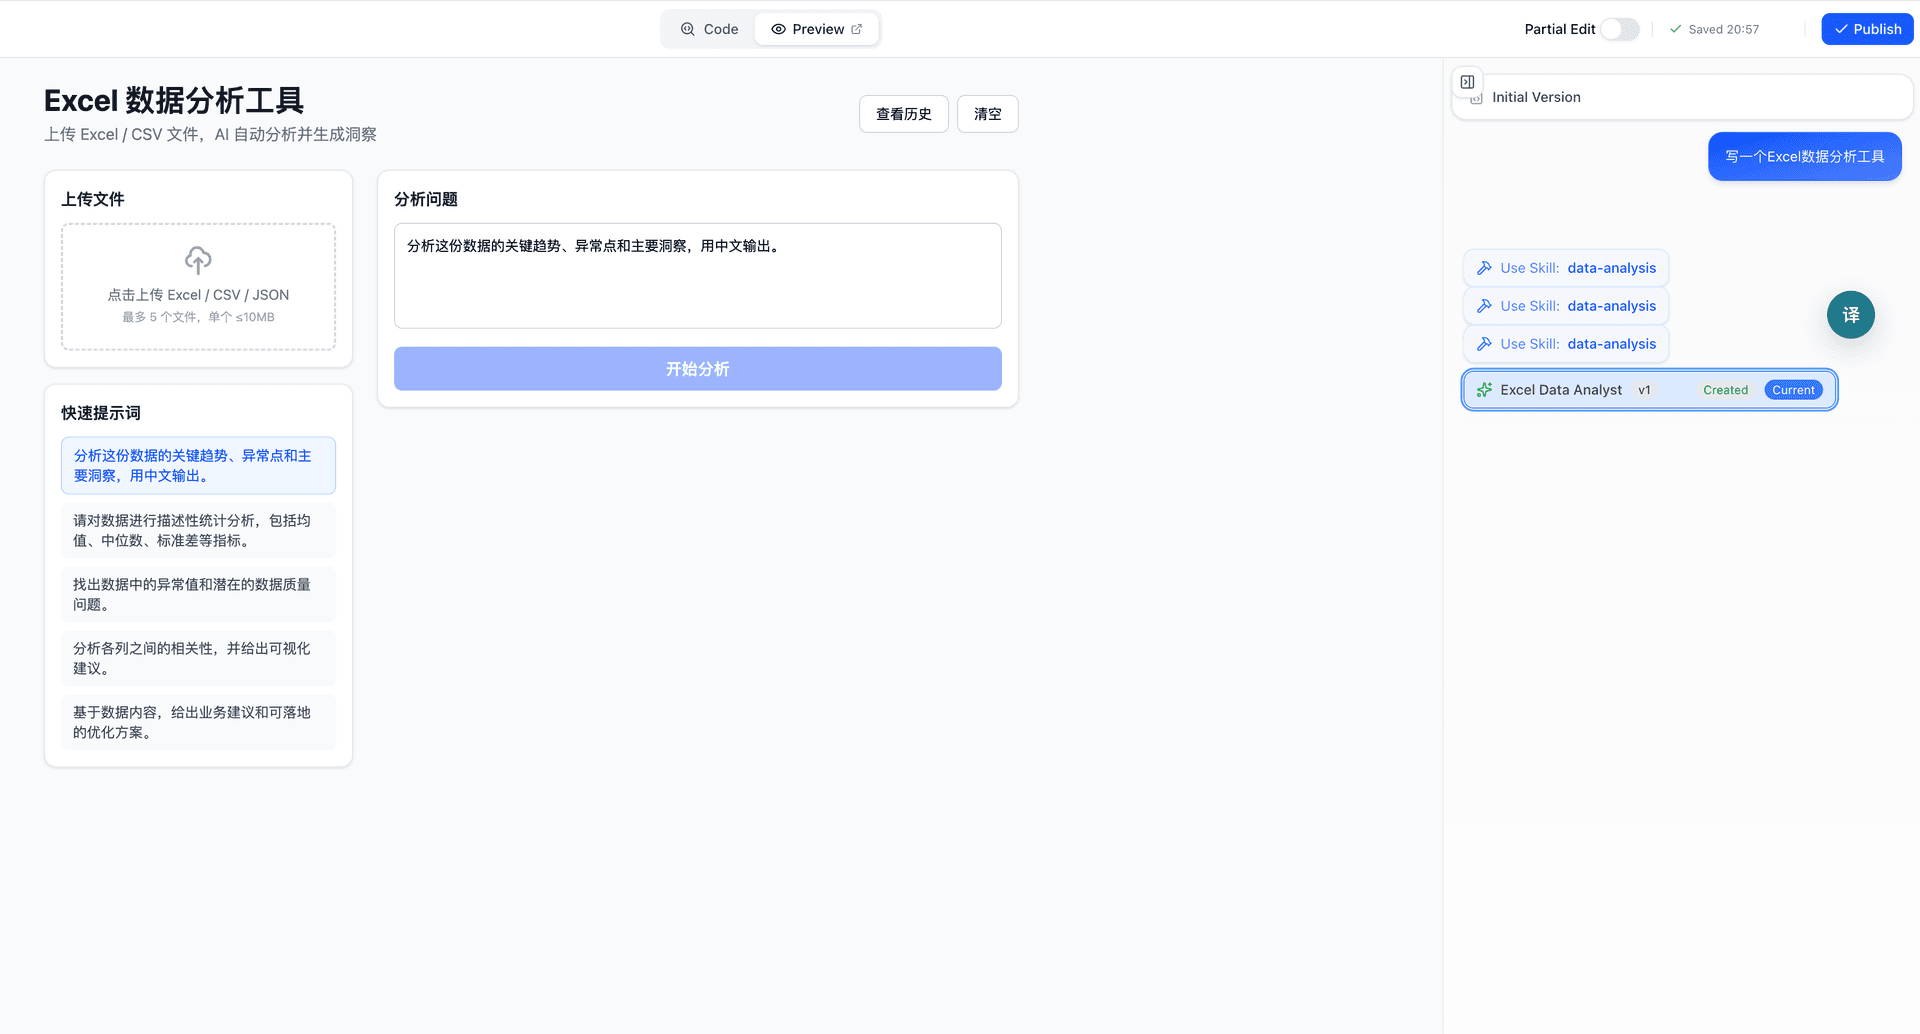Image resolution: width=1920 pixels, height=1034 pixels.
Task: Toggle the Partial Edit switch
Action: pyautogui.click(x=1619, y=29)
